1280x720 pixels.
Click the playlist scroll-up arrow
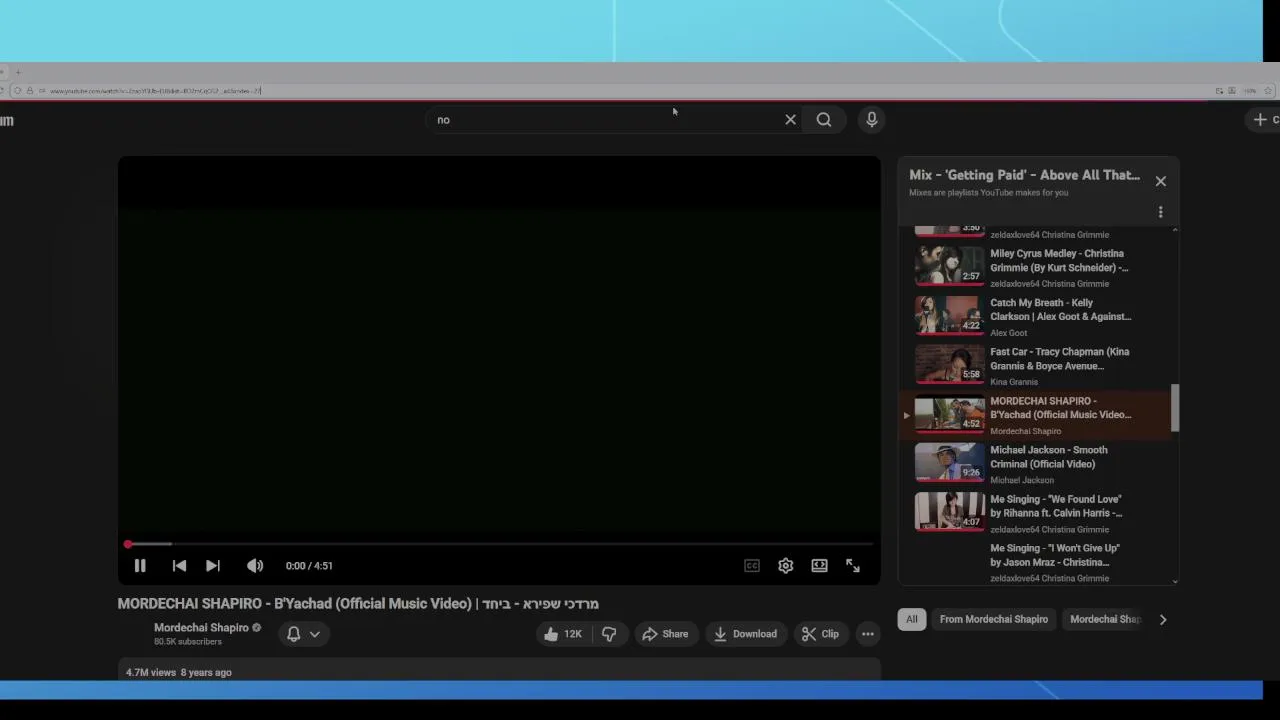pos(1175,230)
